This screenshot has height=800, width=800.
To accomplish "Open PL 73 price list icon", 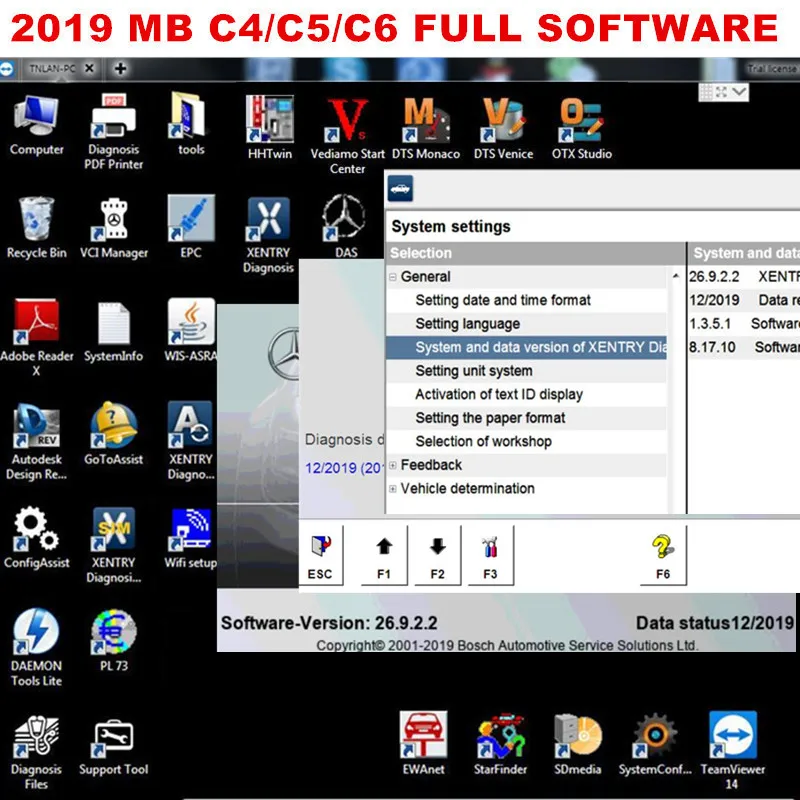I will click(x=113, y=632).
